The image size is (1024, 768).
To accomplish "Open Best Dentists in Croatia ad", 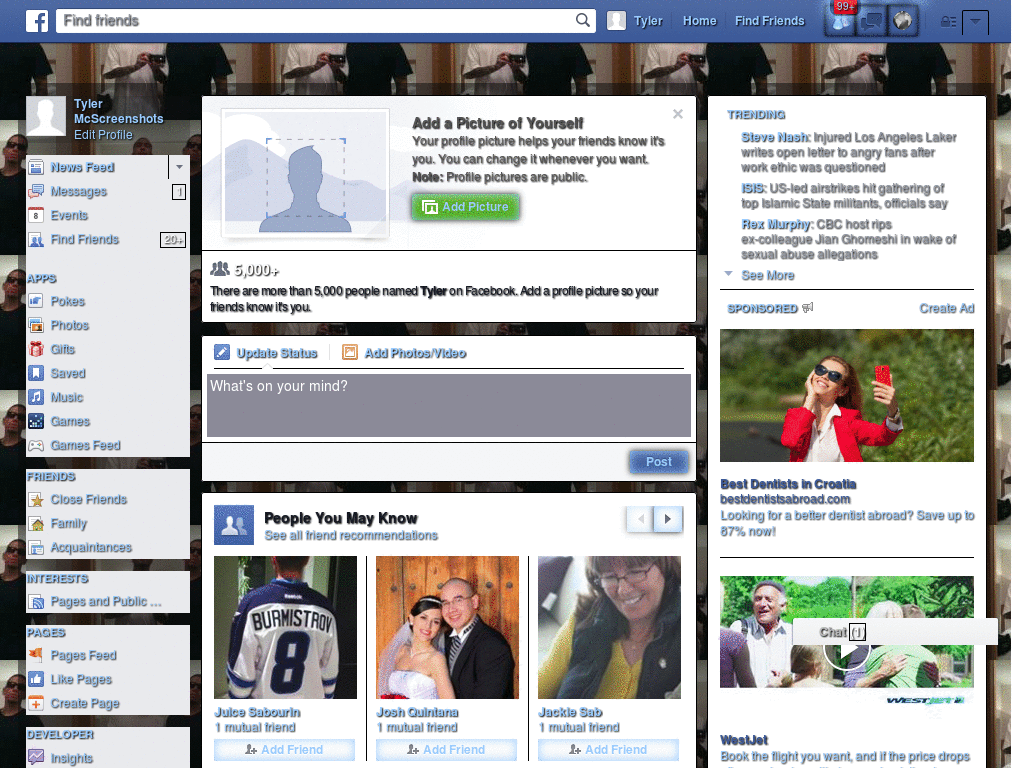I will (x=788, y=484).
